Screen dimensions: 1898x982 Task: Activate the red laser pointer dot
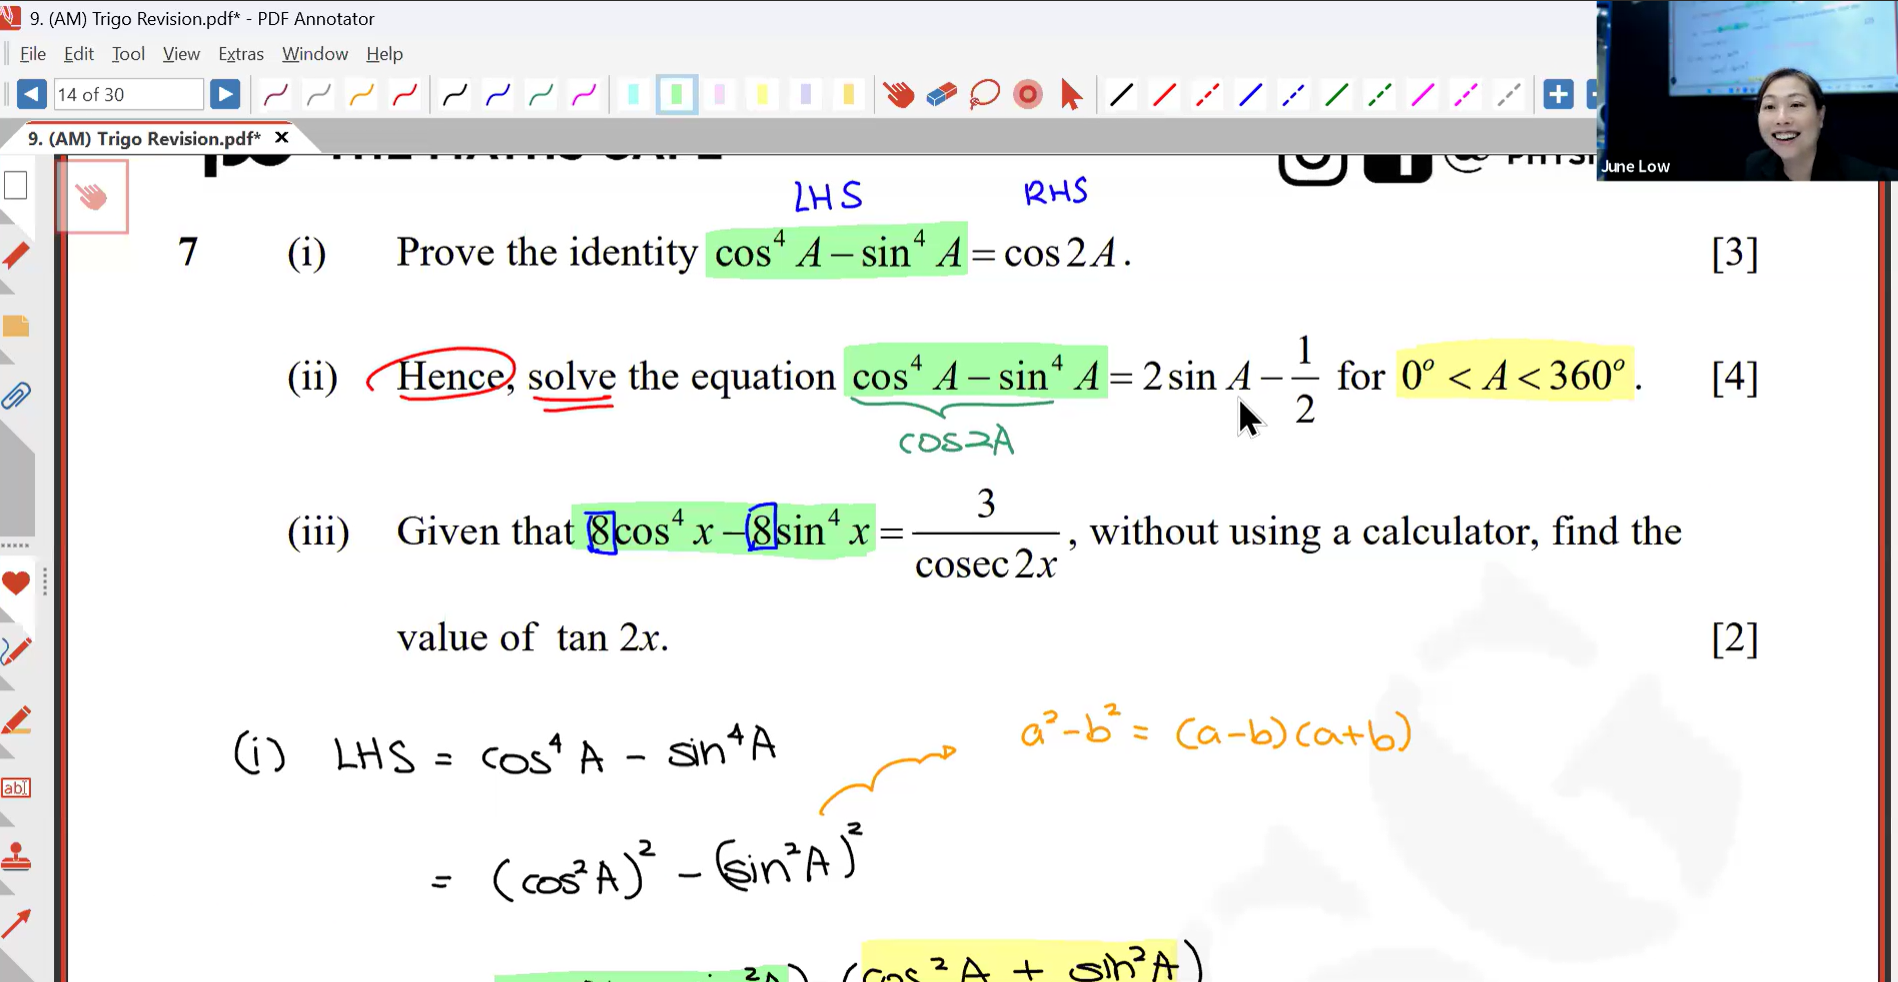tap(1028, 95)
